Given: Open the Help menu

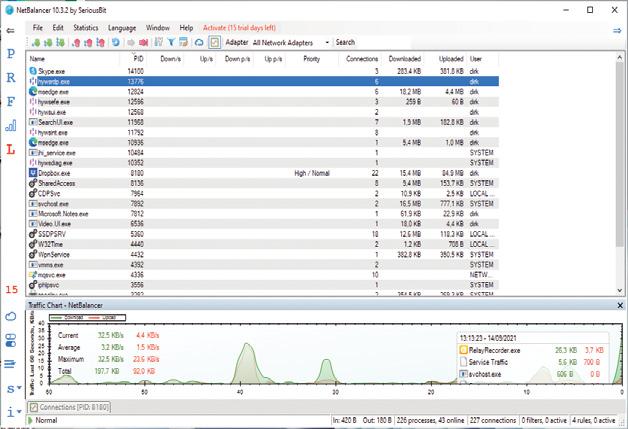Looking at the screenshot, I should point(186,28).
